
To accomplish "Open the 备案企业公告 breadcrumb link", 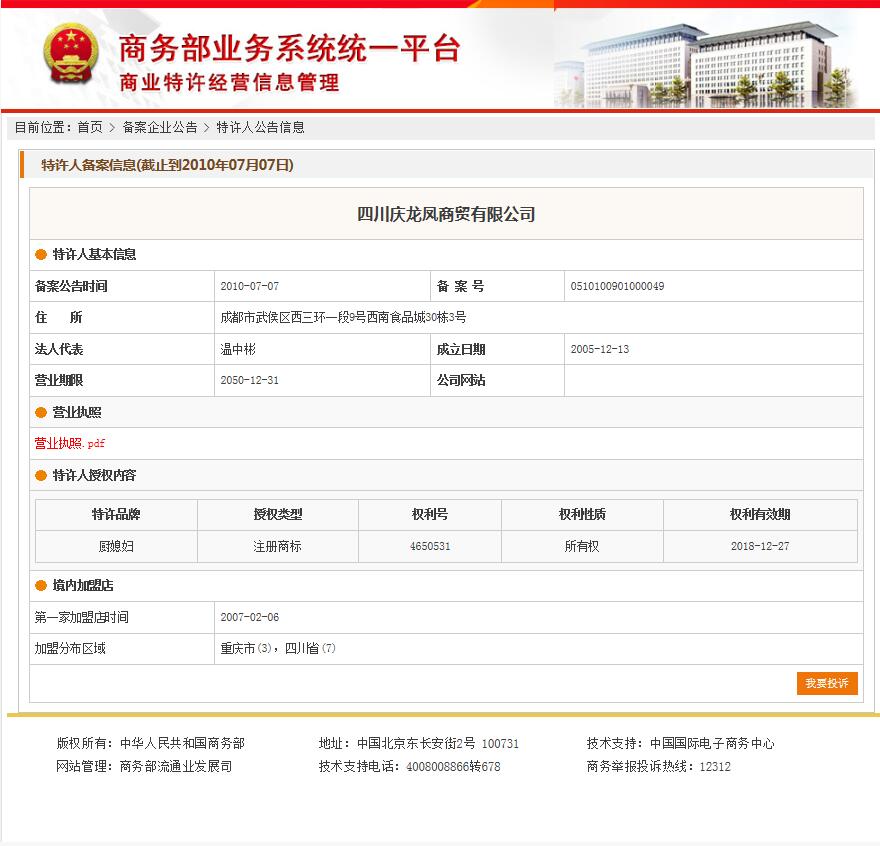I will [x=160, y=127].
